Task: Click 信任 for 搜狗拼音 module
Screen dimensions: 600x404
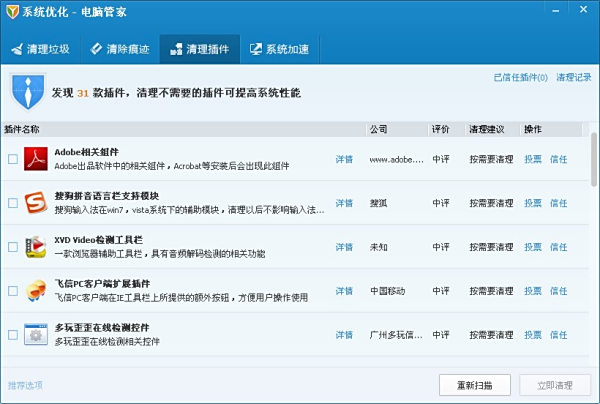Action: point(558,203)
